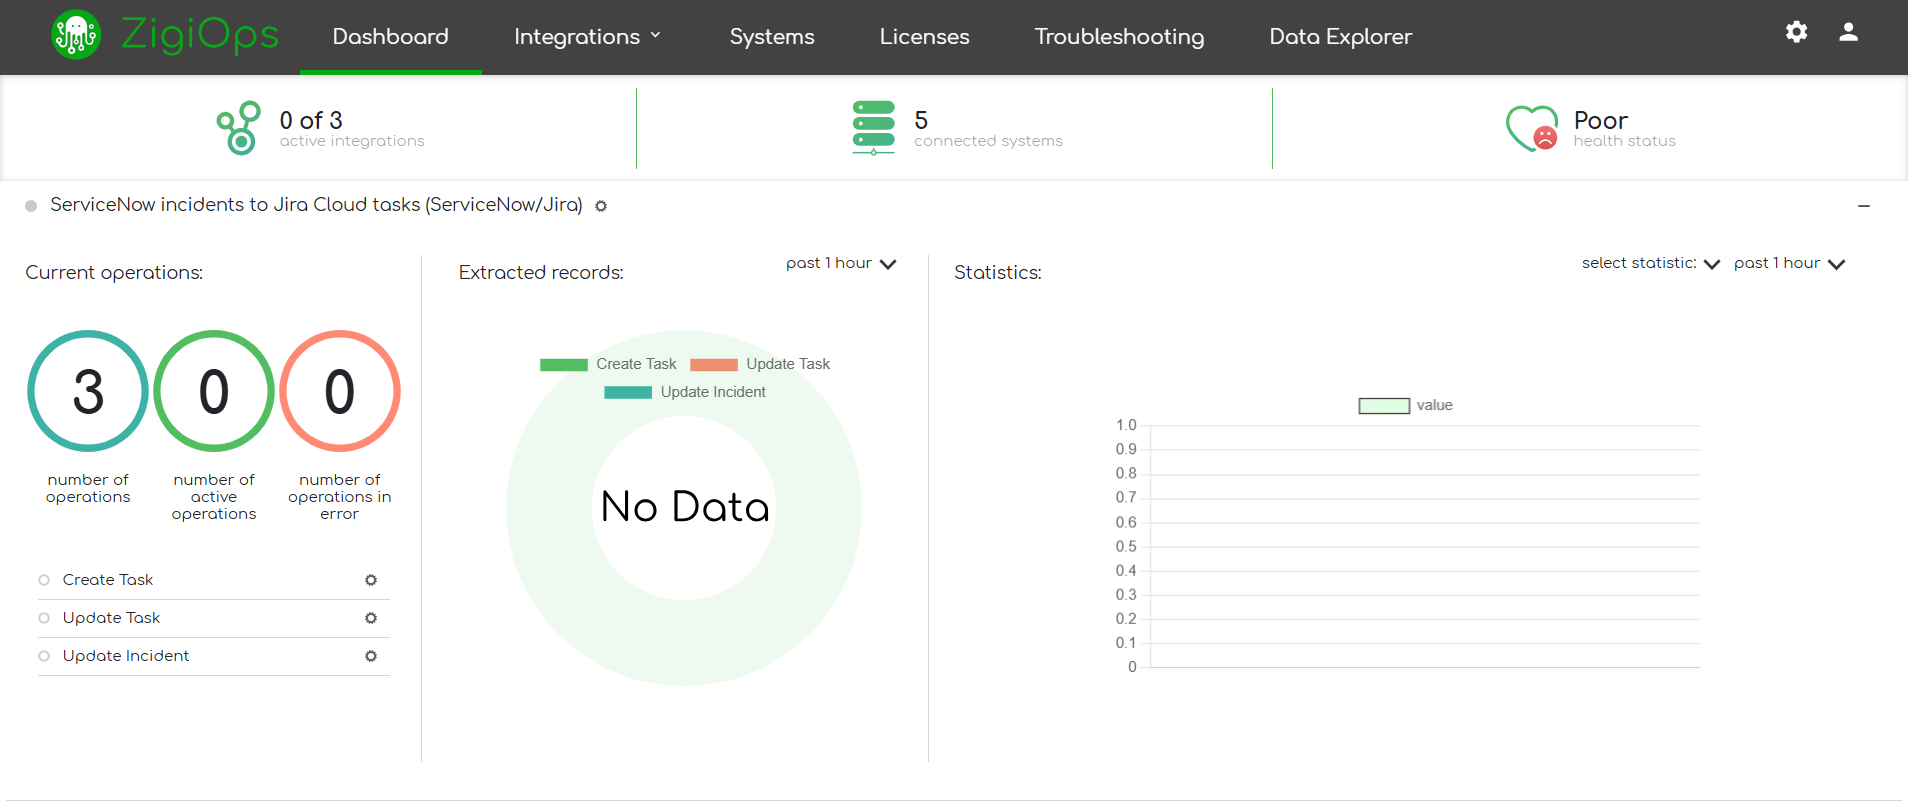Click the active integrations node icon
This screenshot has width=1908, height=804.
pyautogui.click(x=239, y=128)
